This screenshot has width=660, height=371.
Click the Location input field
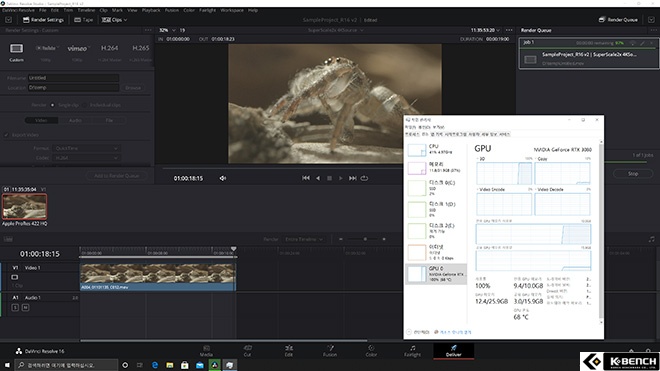73,88
